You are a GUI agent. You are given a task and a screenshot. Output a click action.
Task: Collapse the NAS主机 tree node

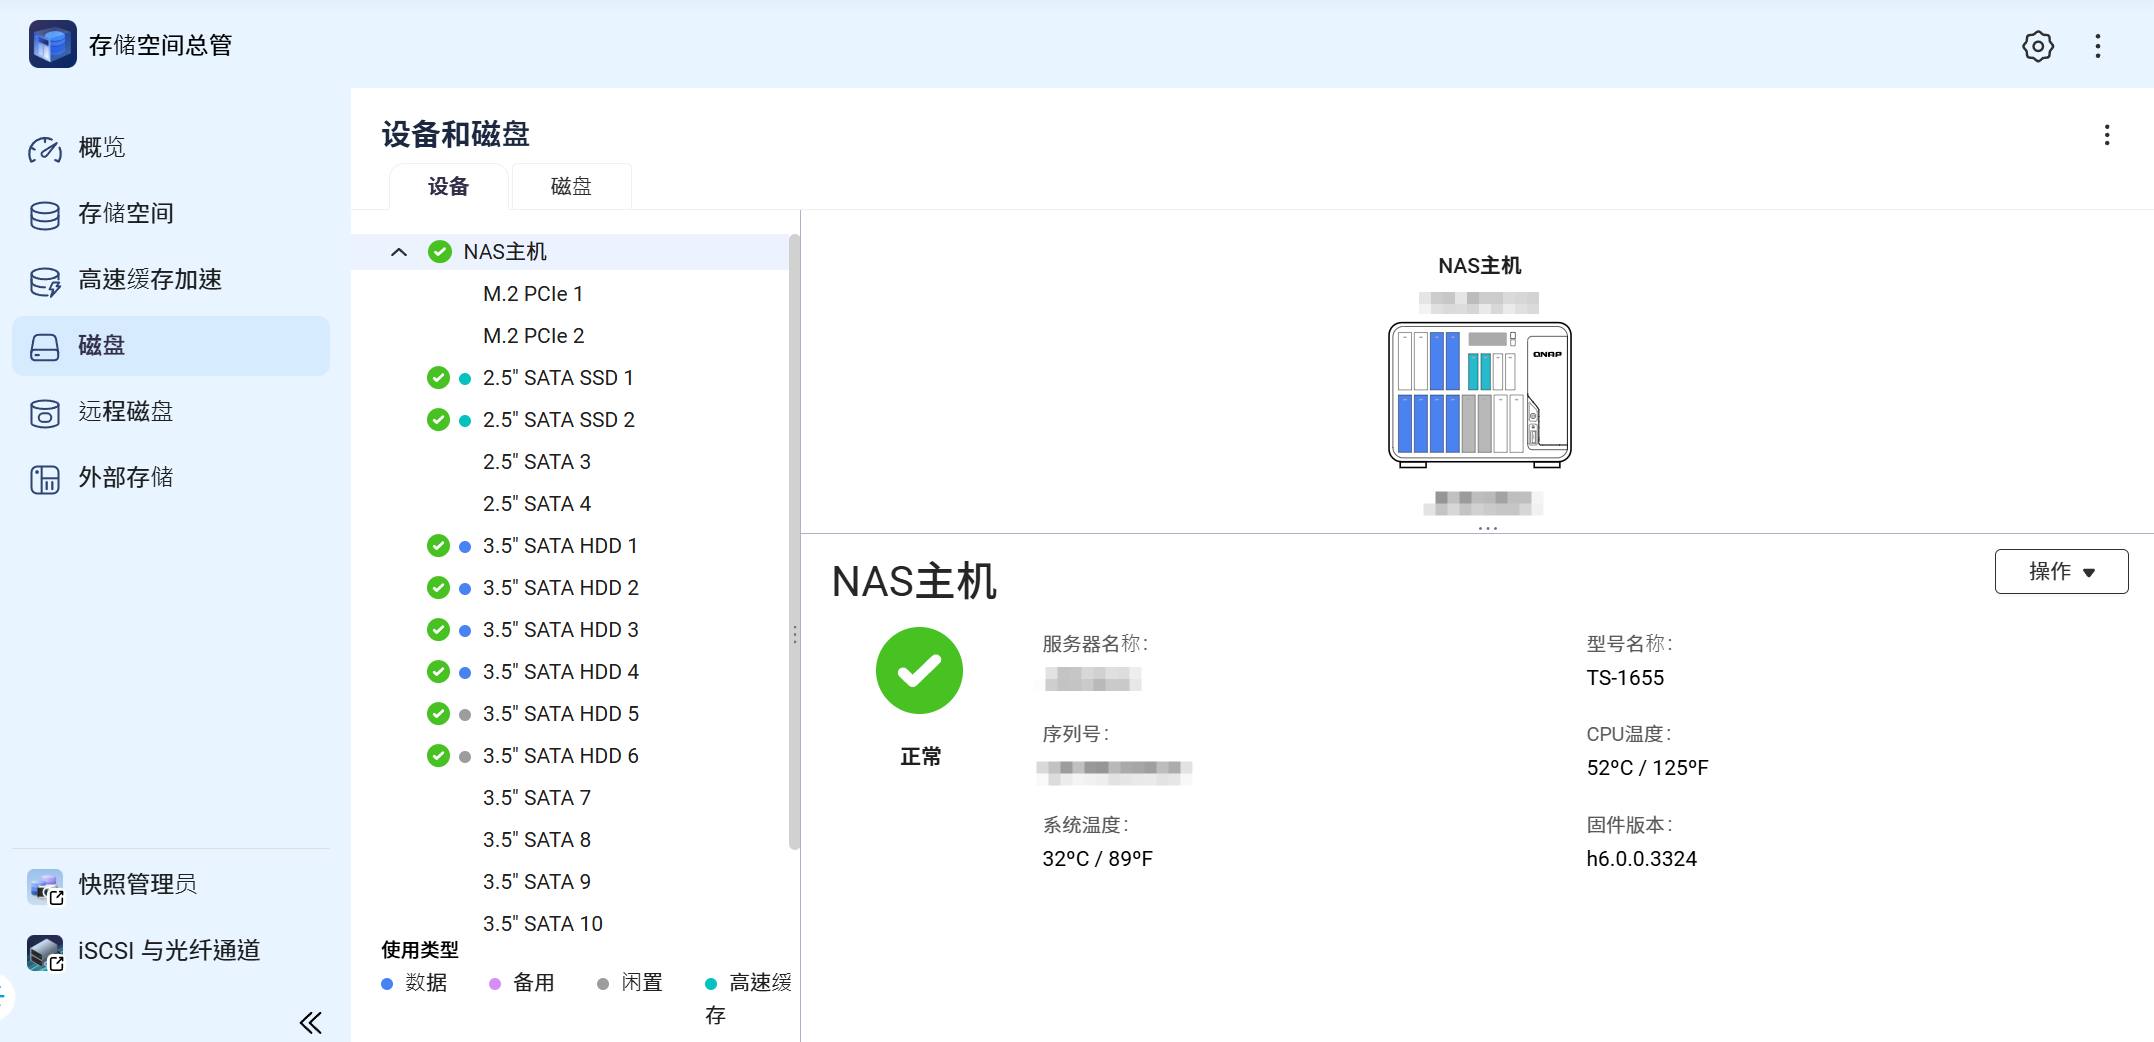point(399,252)
